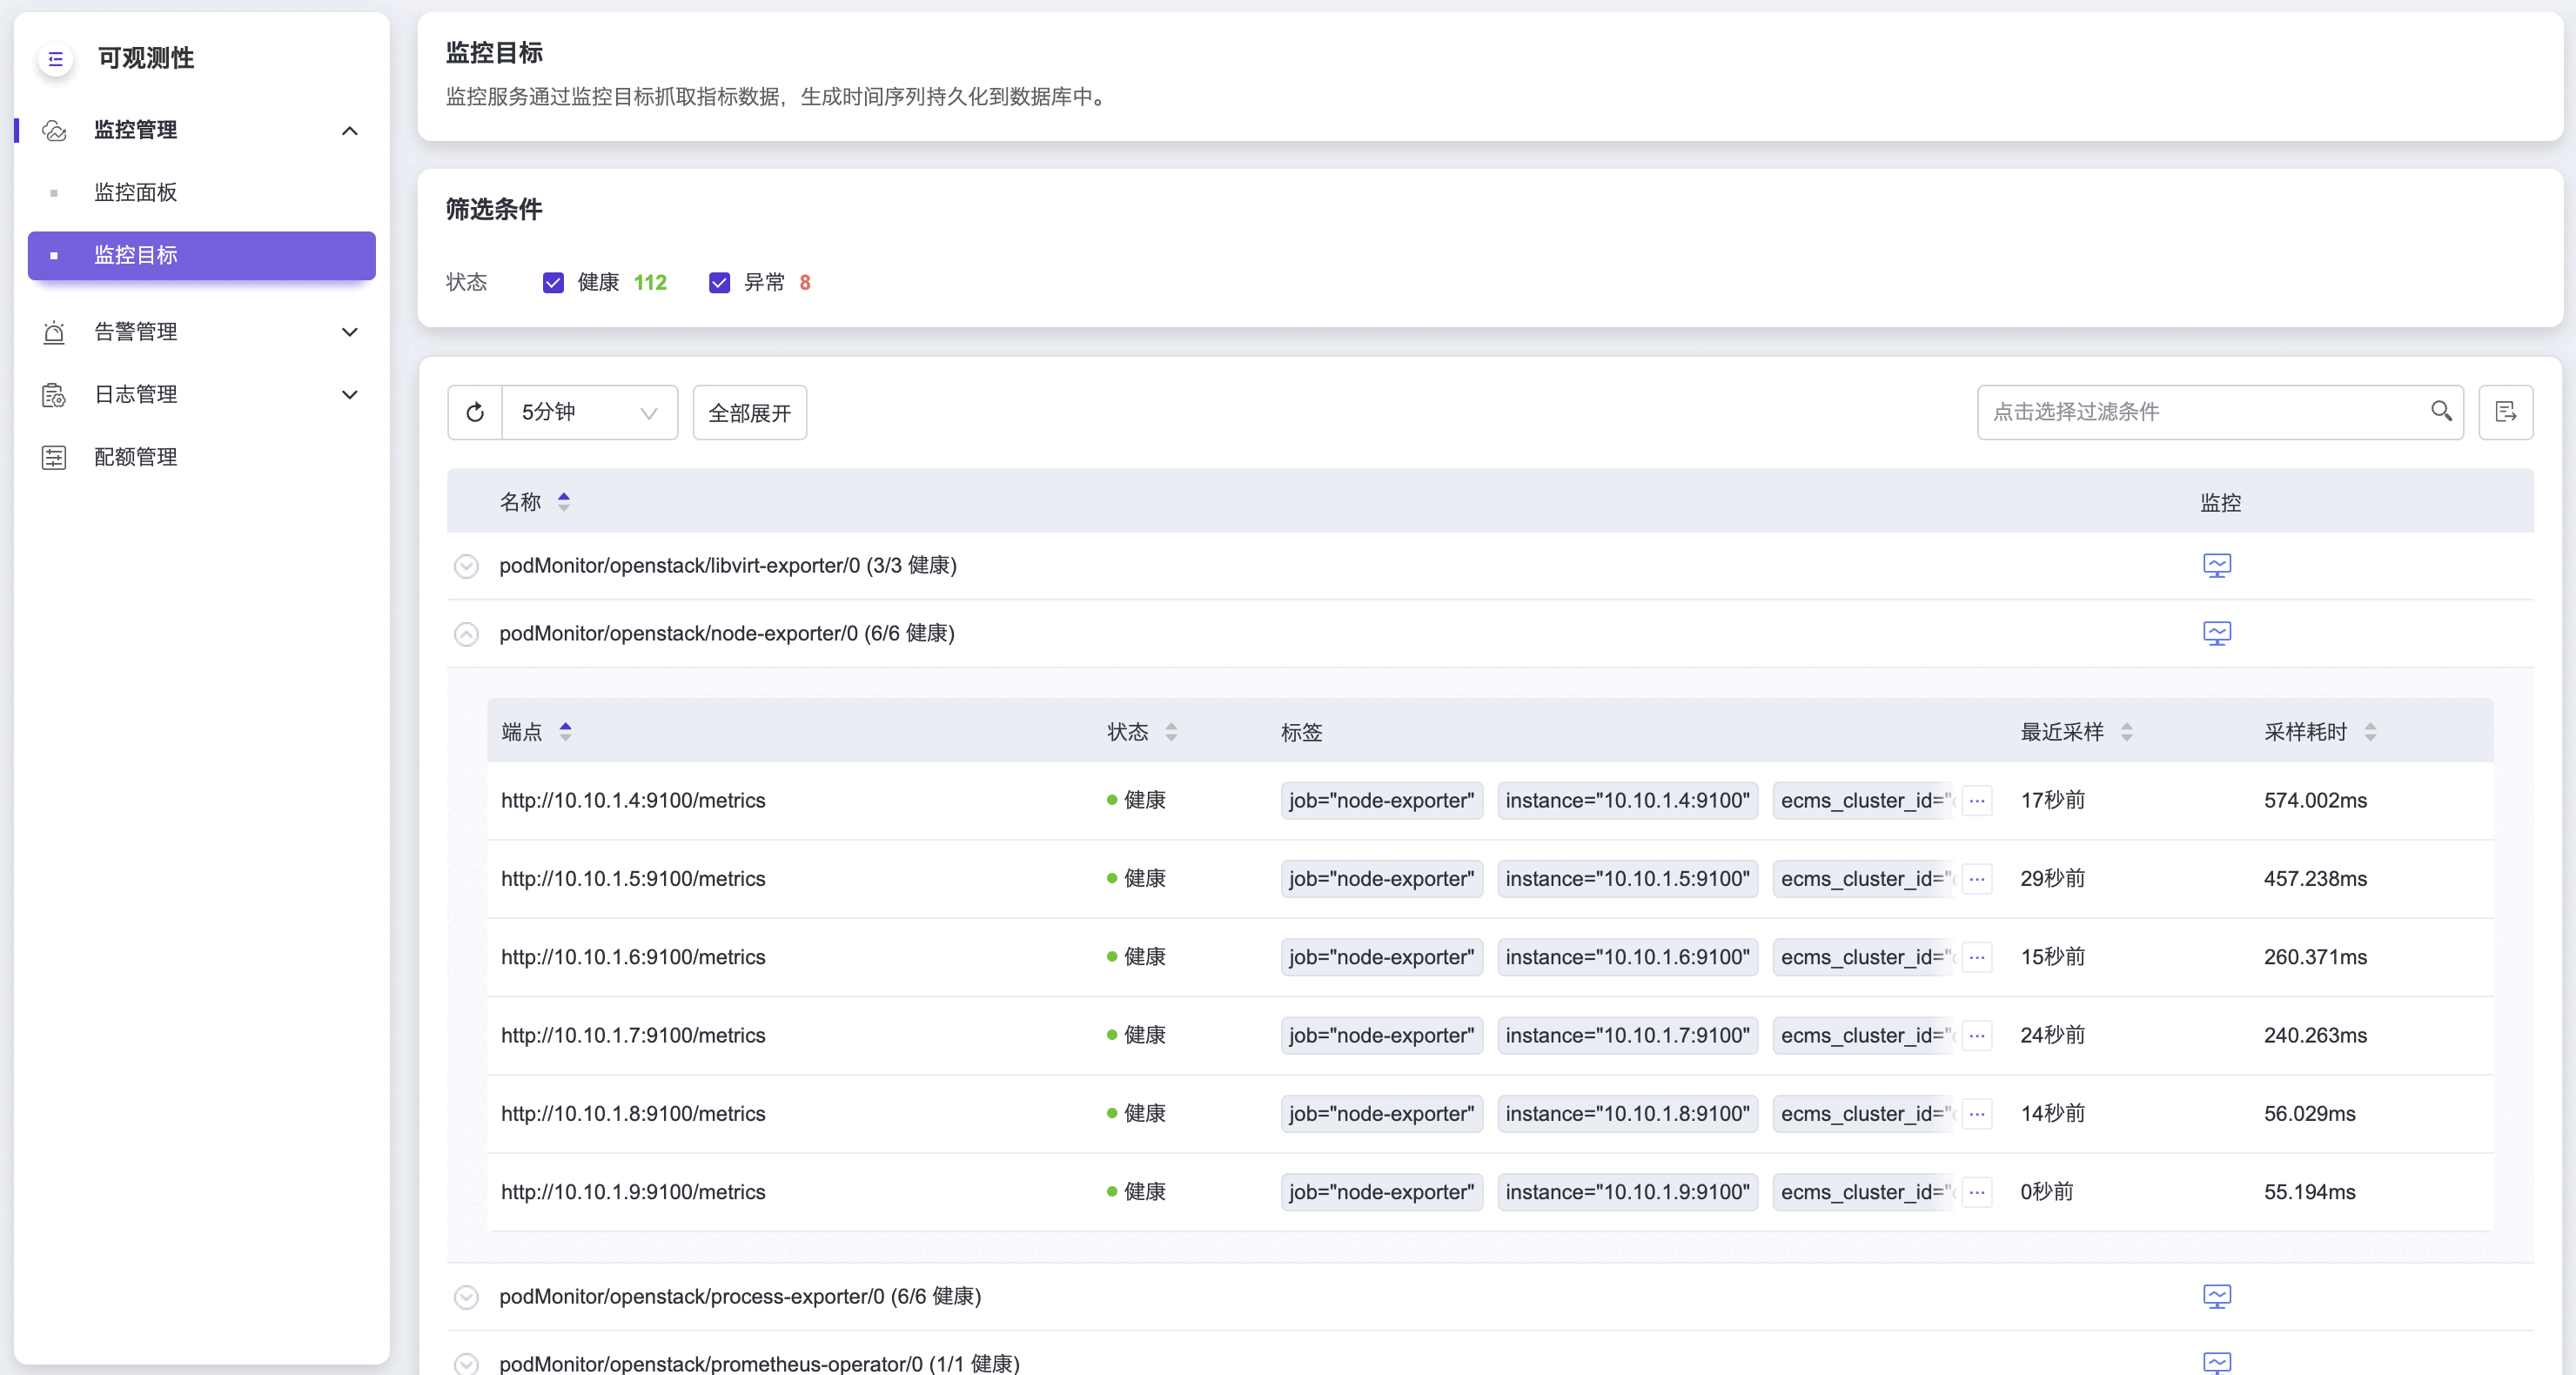Uncheck the 健康 status filter
Viewport: 2576px width, 1375px height.
pyautogui.click(x=553, y=283)
